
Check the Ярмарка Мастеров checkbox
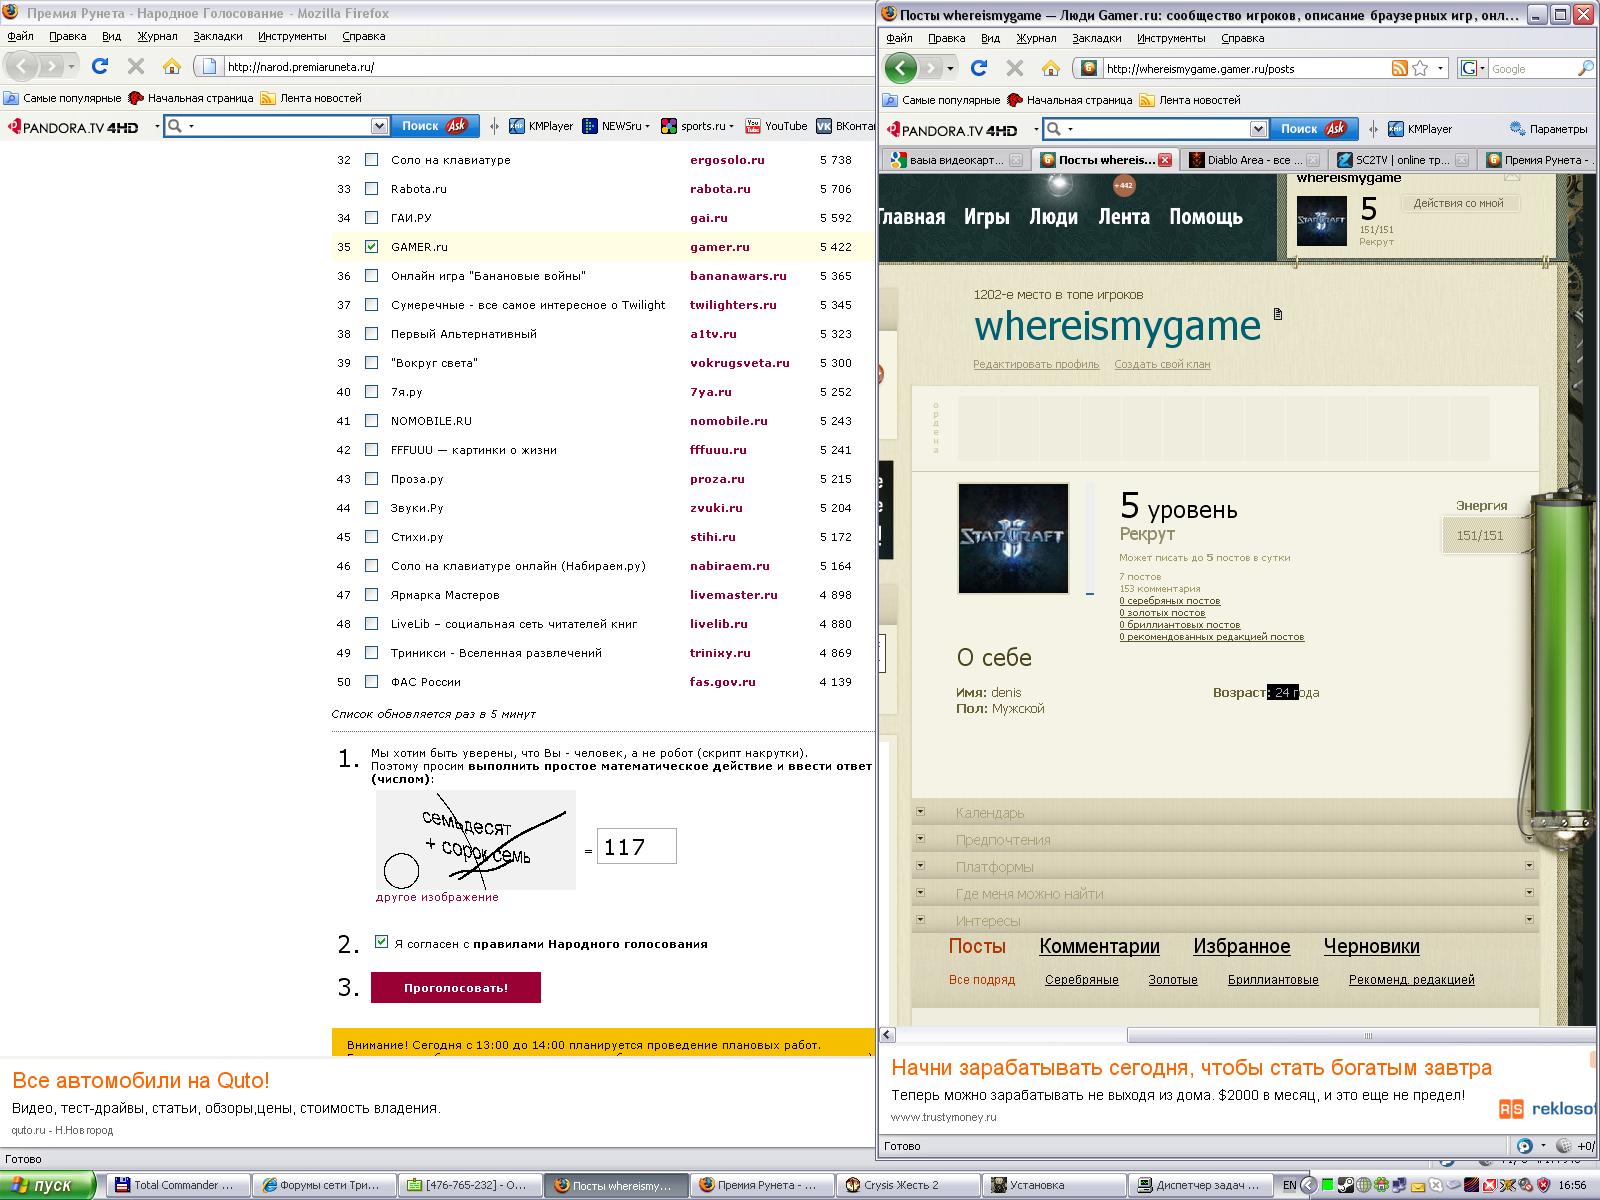(x=372, y=594)
